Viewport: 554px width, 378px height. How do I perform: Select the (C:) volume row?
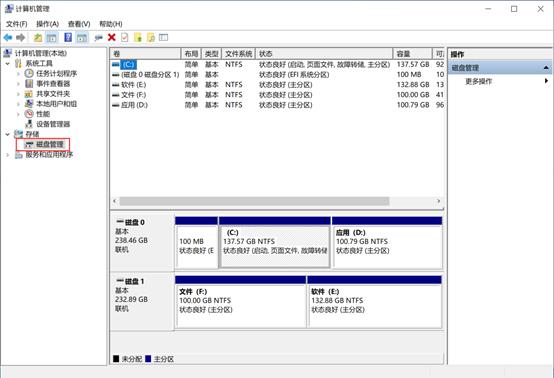coord(277,64)
